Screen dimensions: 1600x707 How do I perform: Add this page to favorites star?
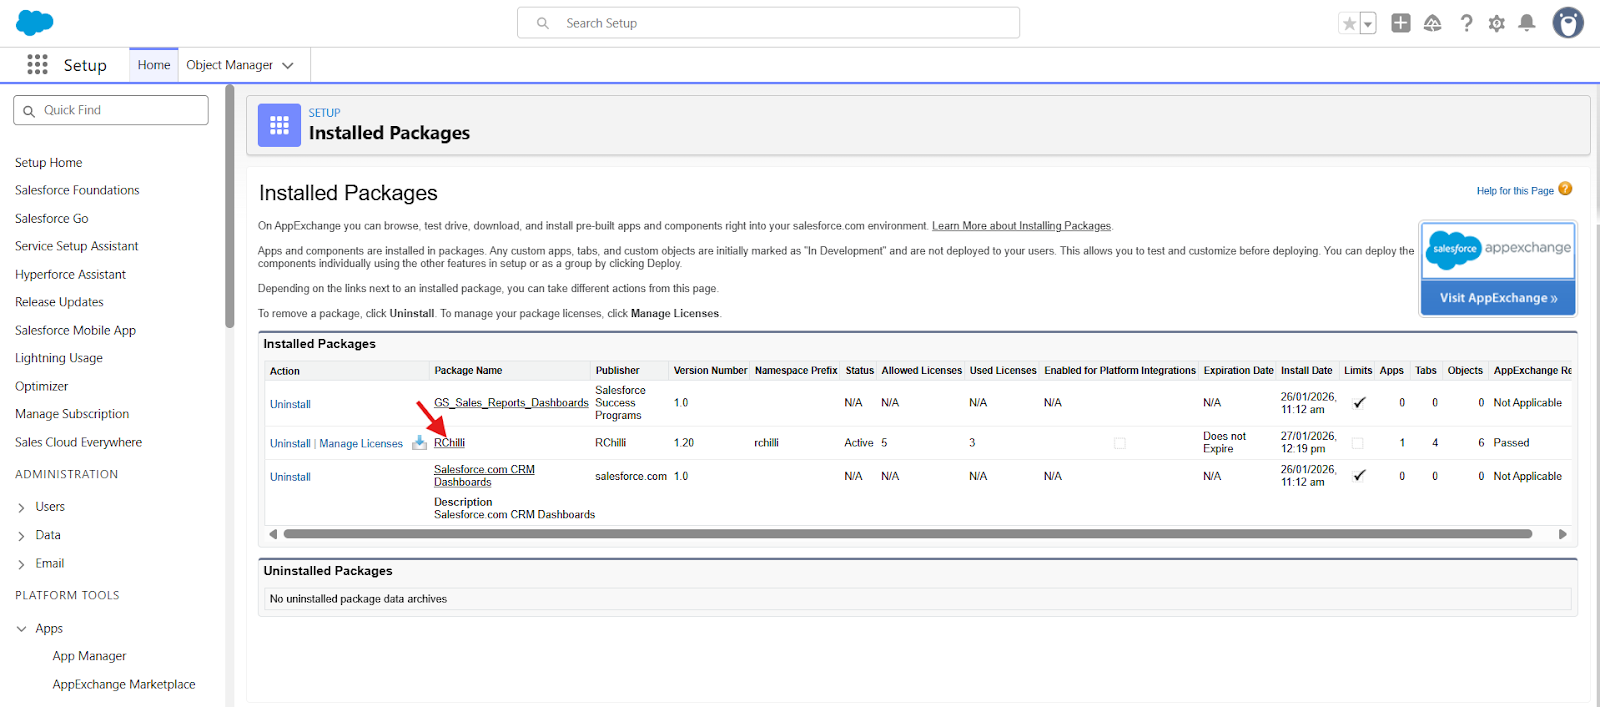[1349, 24]
